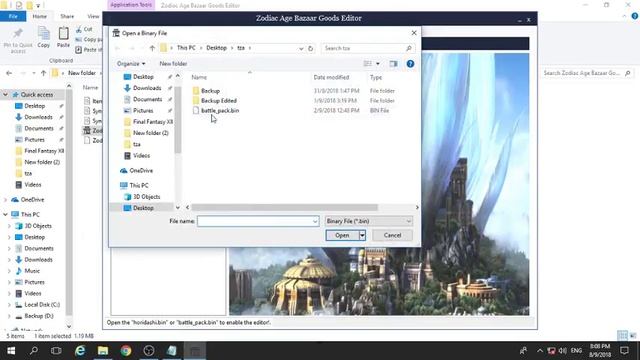Open Windows Start menu
The width and height of the screenshot is (640, 360).
11,351
